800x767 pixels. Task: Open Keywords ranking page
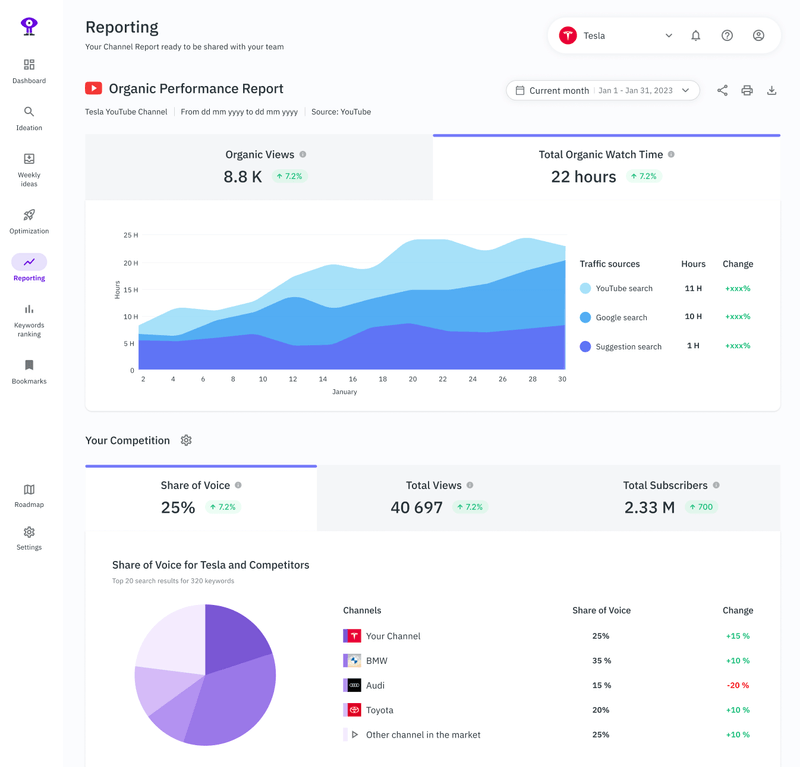coord(29,320)
